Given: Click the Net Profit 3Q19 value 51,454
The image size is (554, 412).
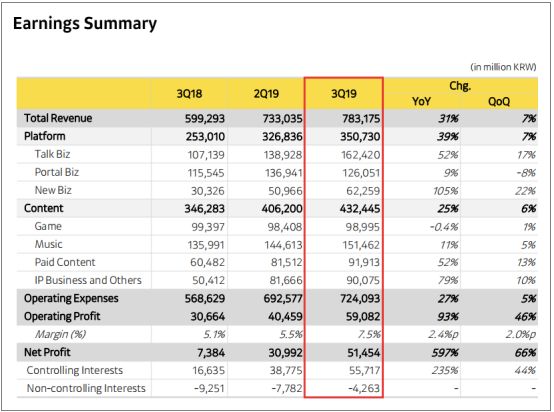Looking at the screenshot, I should 364,353.
